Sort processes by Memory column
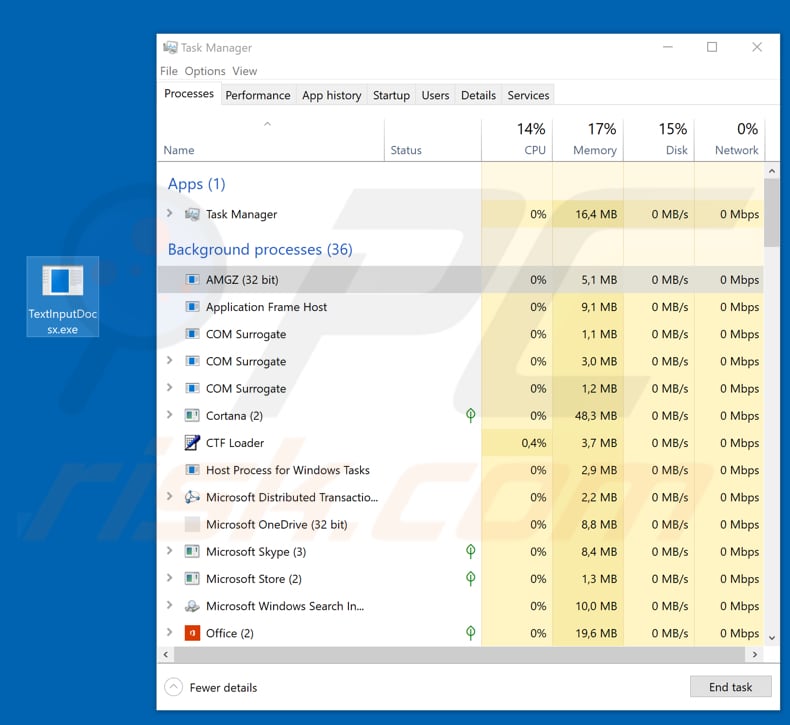 [x=588, y=140]
